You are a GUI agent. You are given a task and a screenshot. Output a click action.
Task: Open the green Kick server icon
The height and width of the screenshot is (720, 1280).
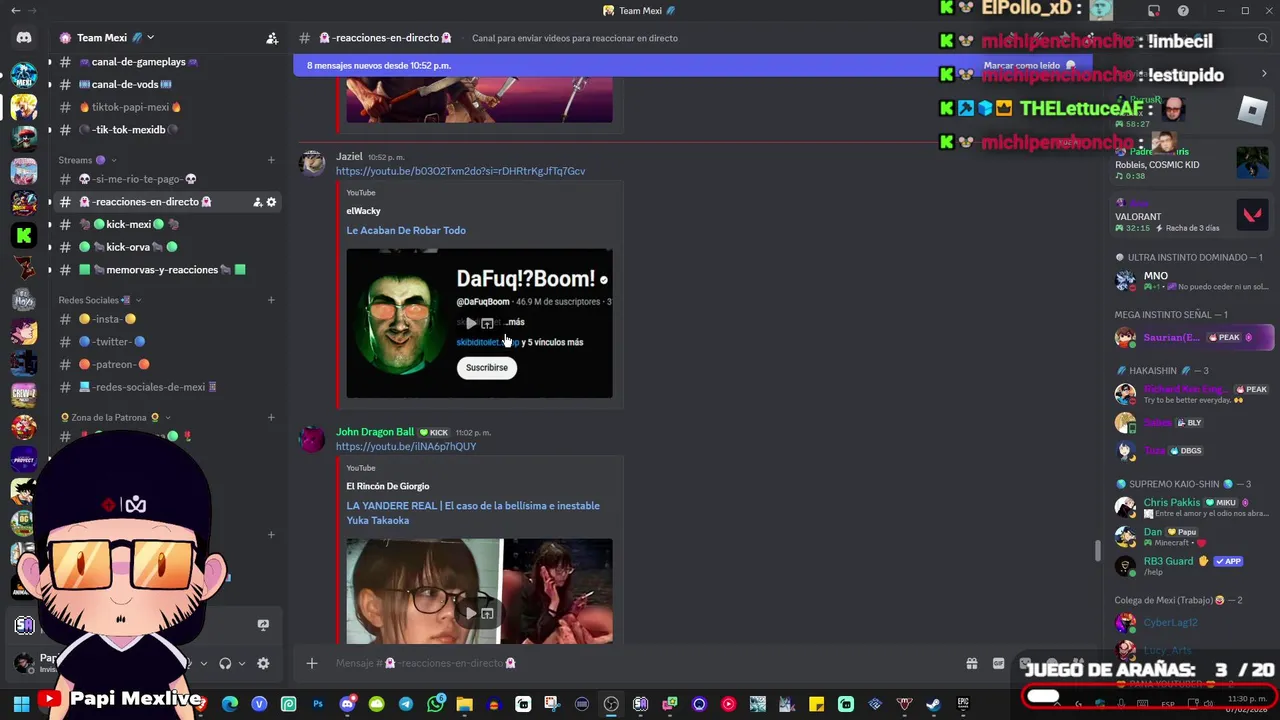(x=24, y=235)
